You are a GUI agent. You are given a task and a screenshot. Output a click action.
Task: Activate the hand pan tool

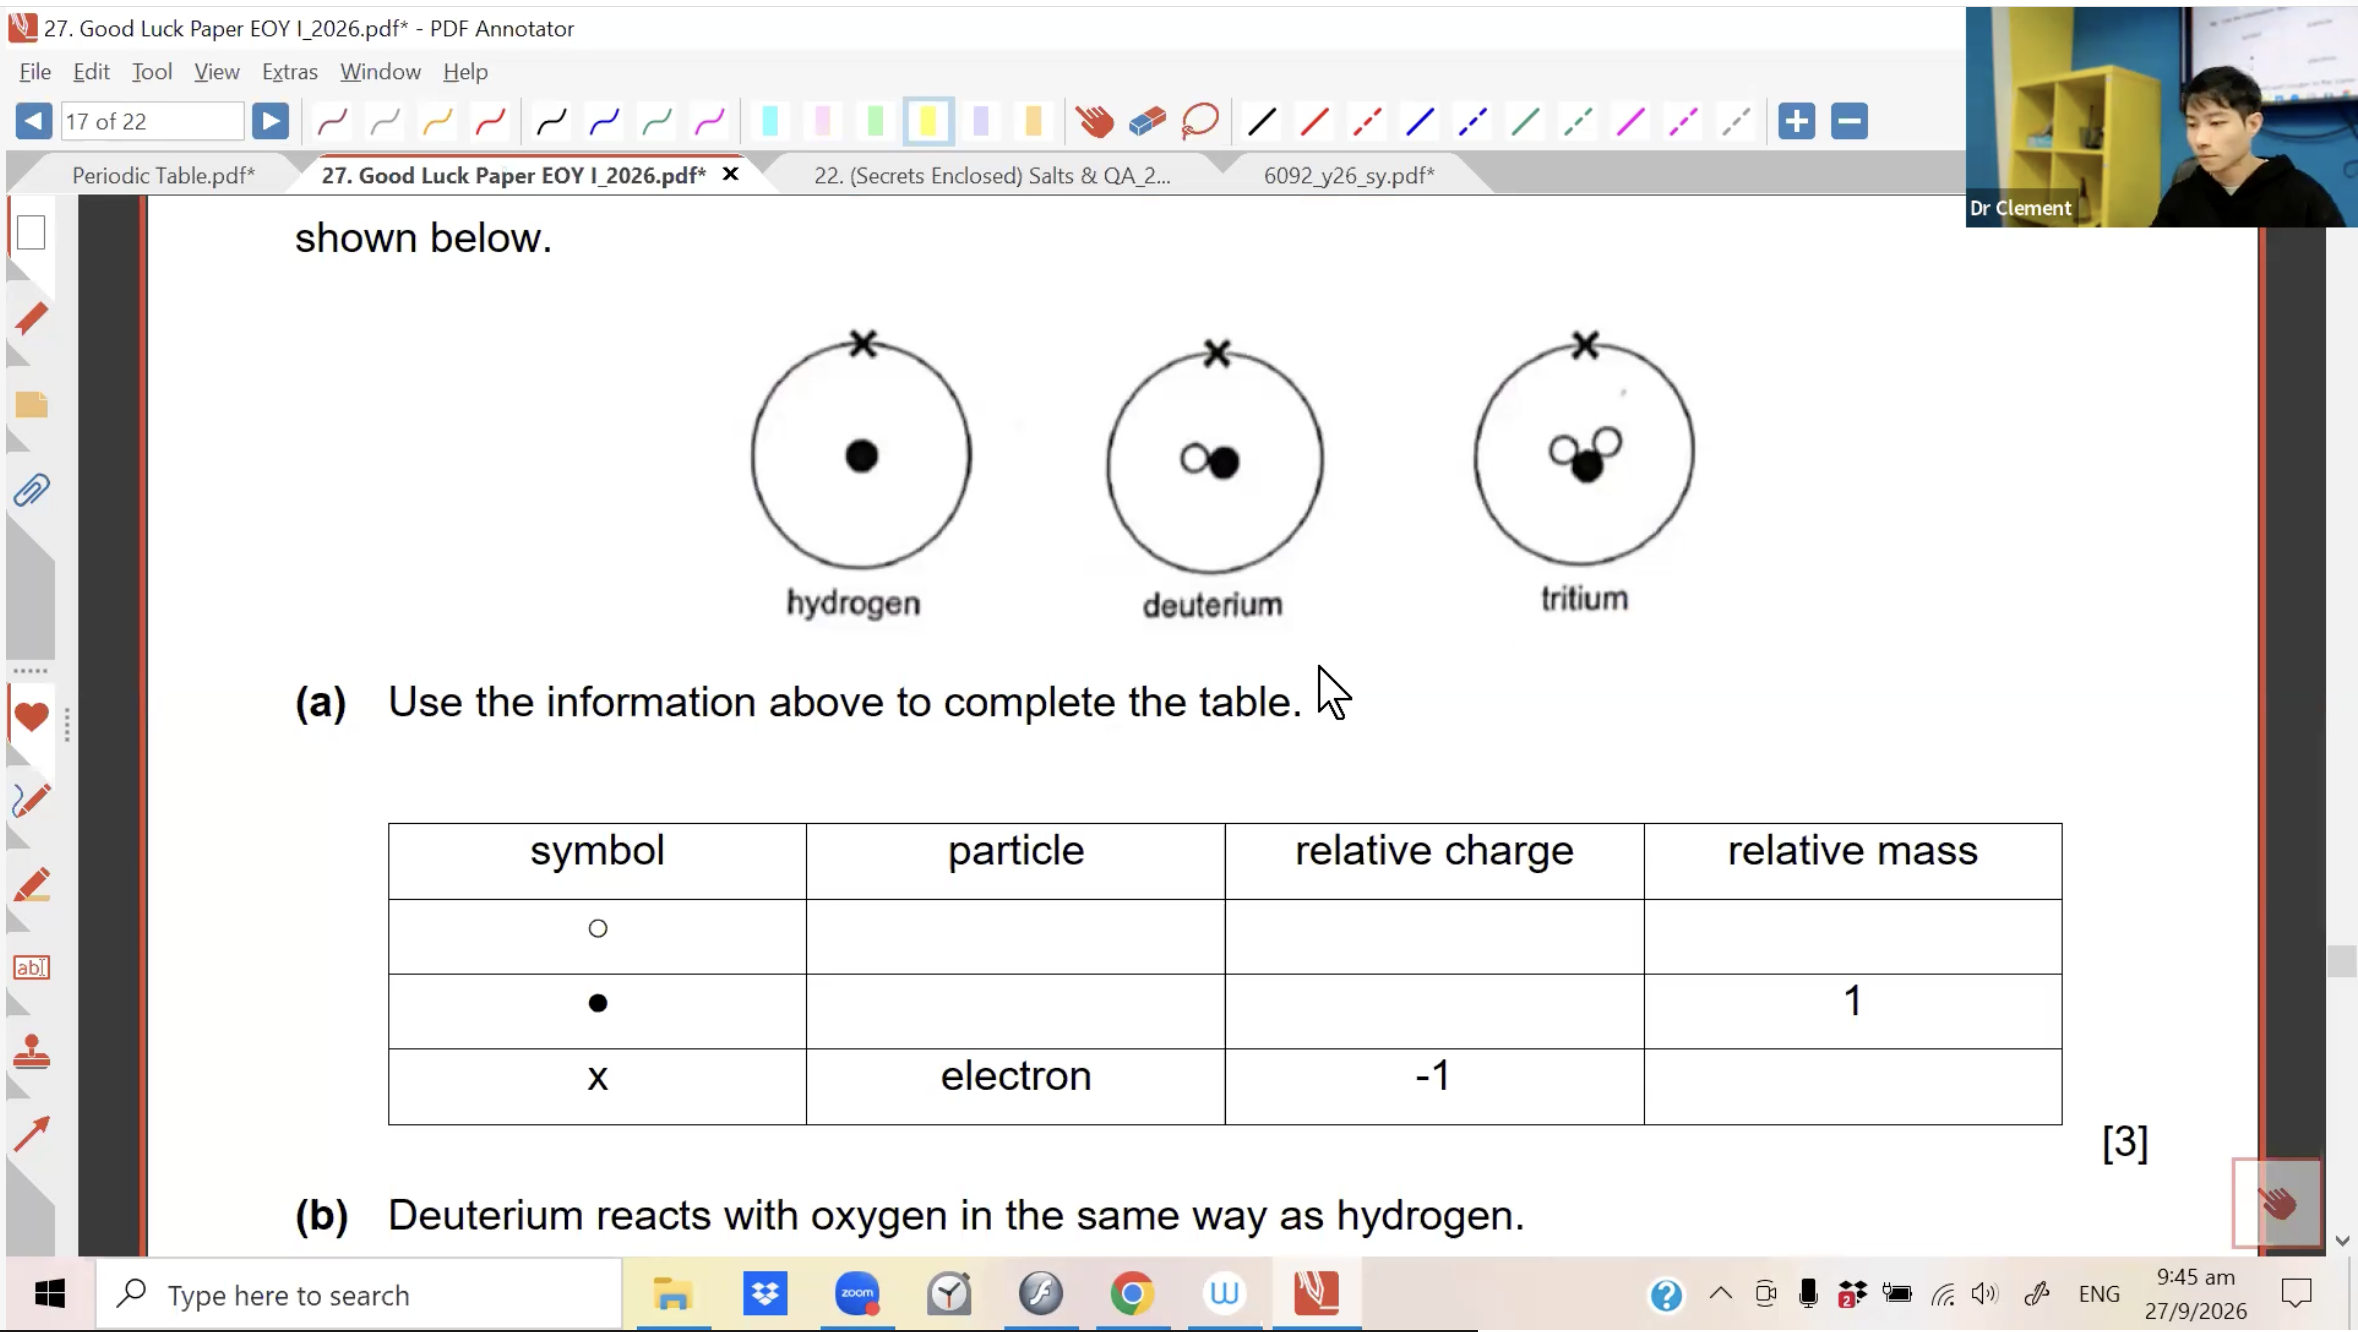click(x=1094, y=122)
